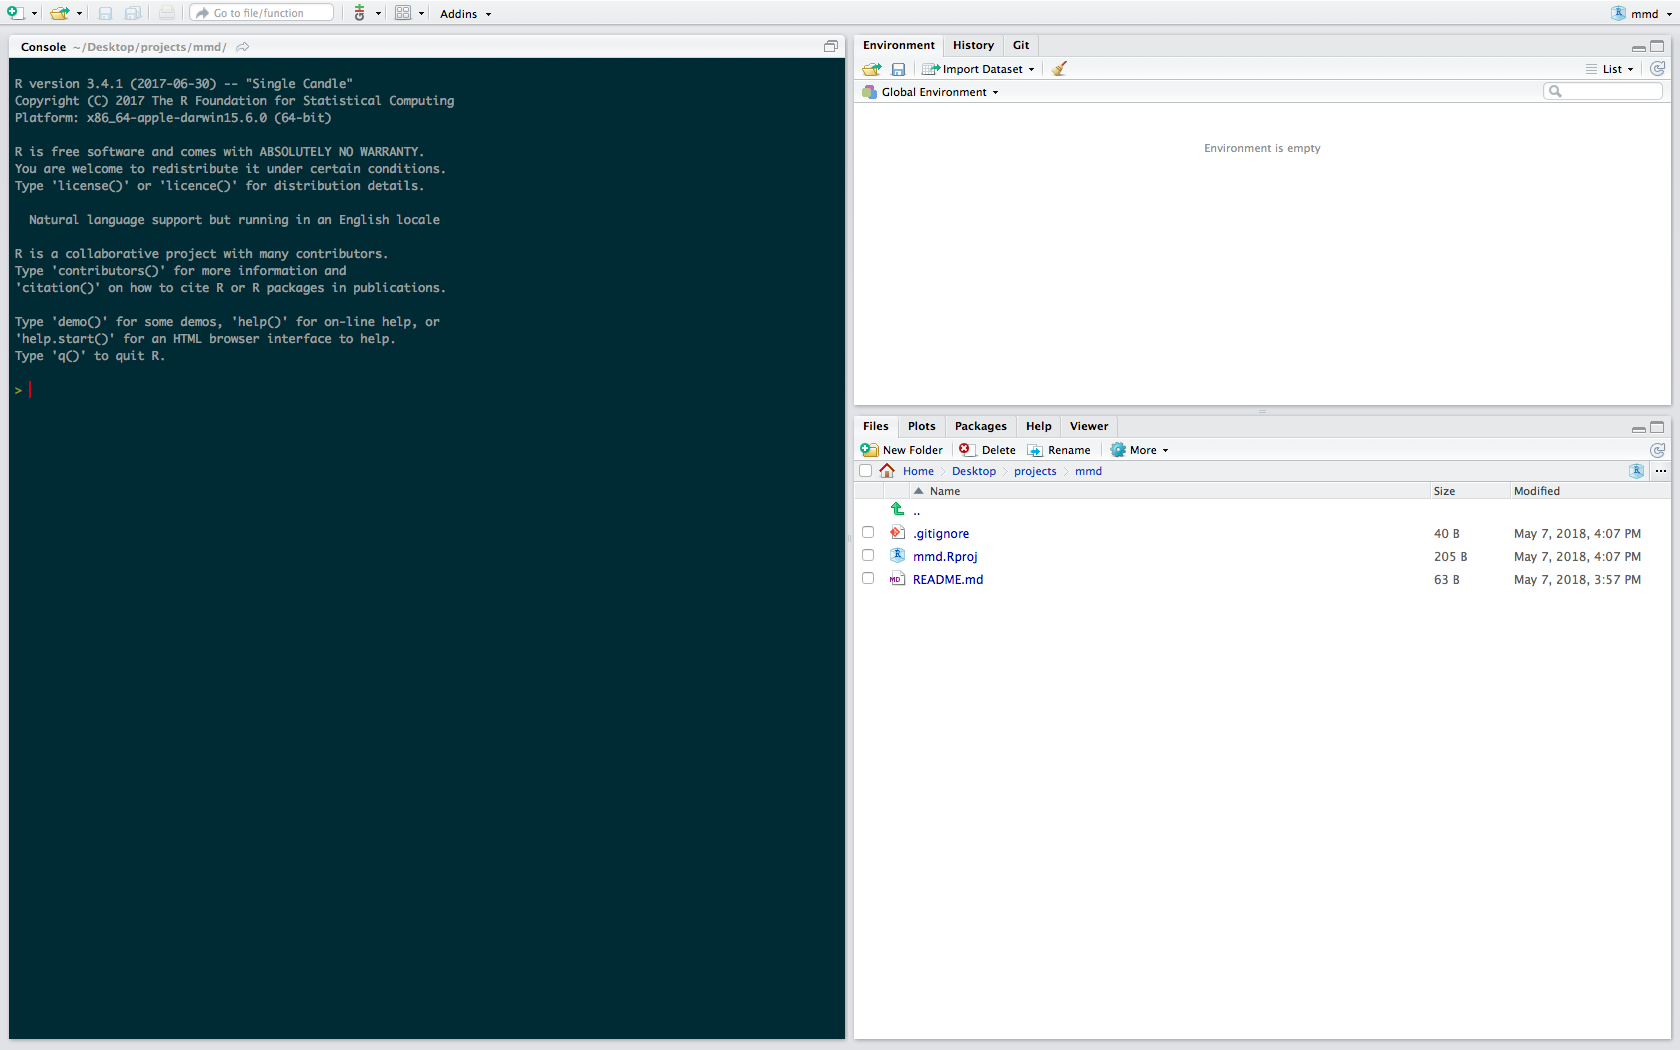
Task: Clear environment objects with broom icon
Action: (x=1059, y=69)
